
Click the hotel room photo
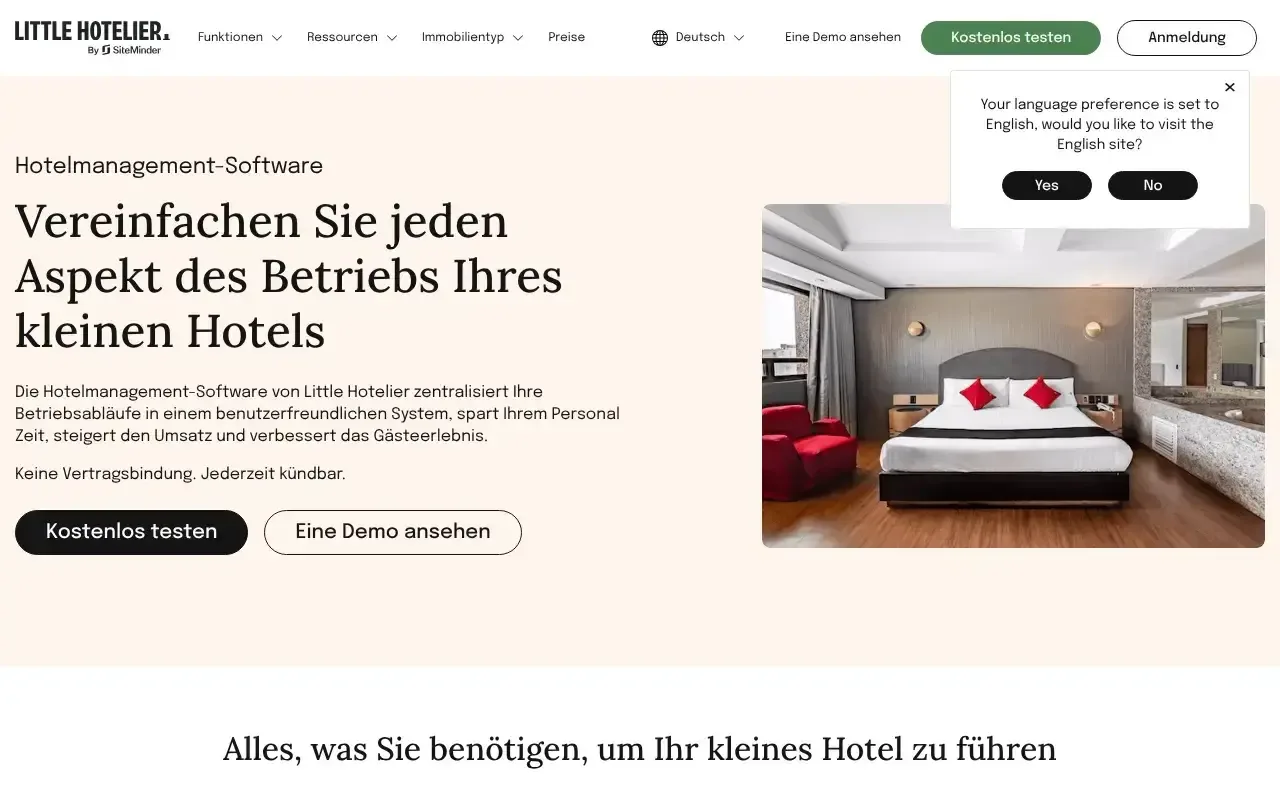pyautogui.click(x=1013, y=376)
